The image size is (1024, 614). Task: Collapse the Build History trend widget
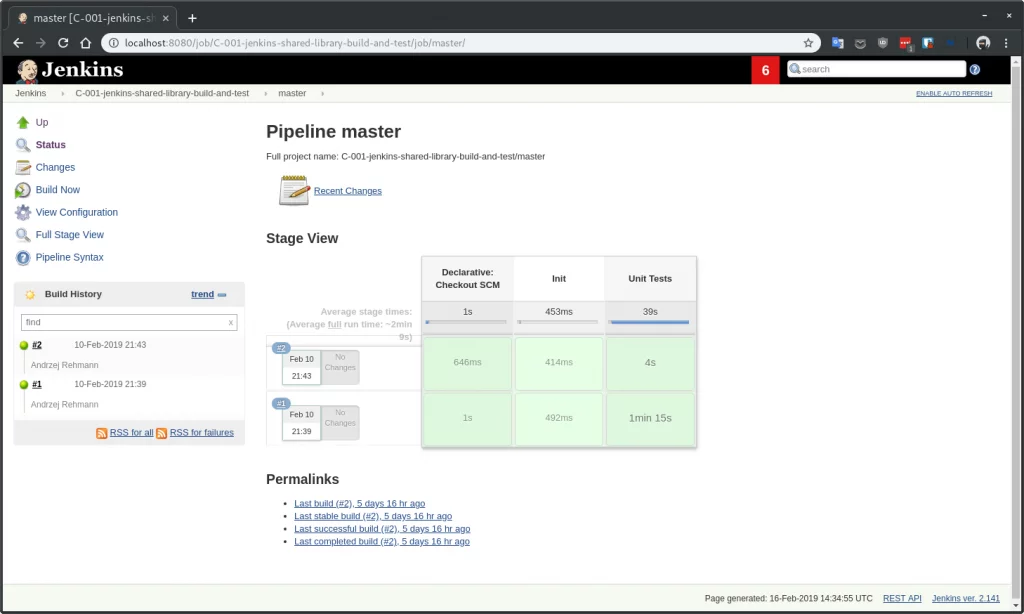(x=222, y=295)
